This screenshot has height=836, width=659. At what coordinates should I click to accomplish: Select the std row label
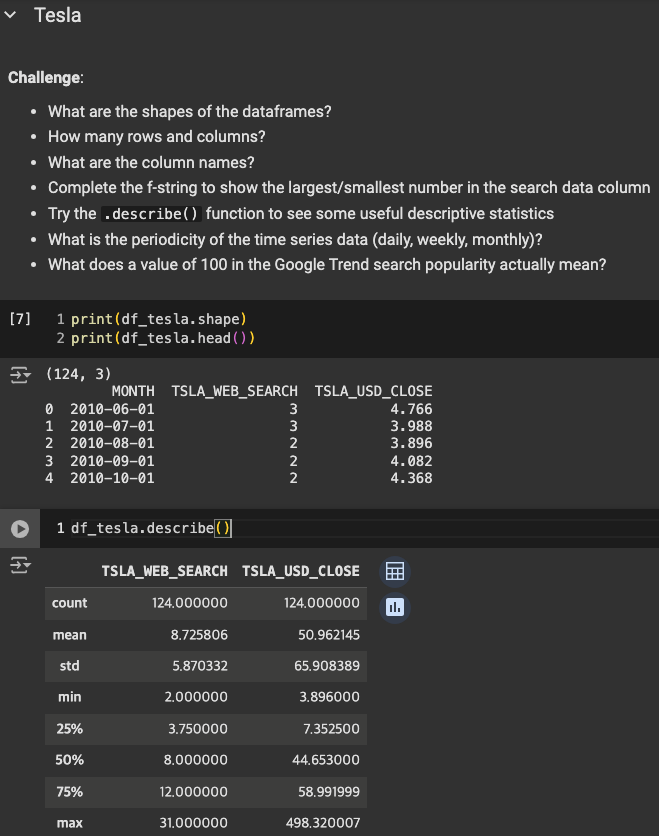tap(69, 666)
